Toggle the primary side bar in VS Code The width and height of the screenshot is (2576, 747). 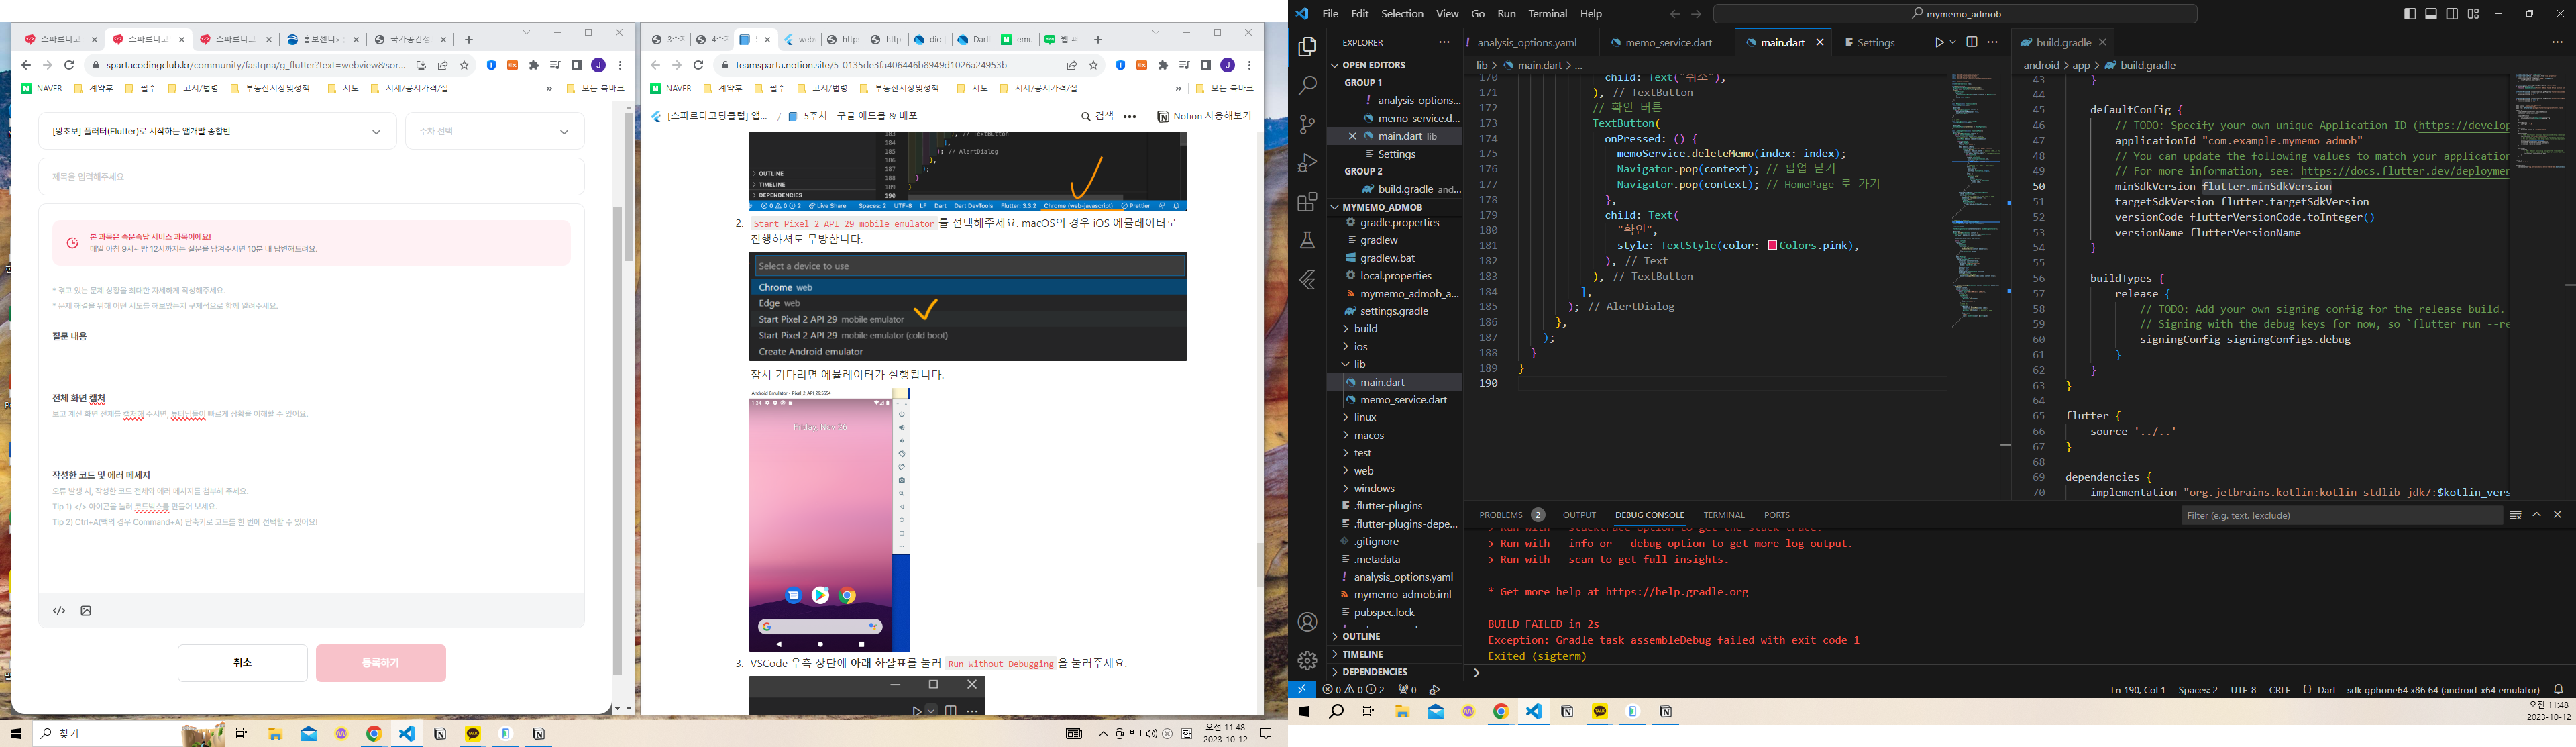[x=2410, y=14]
